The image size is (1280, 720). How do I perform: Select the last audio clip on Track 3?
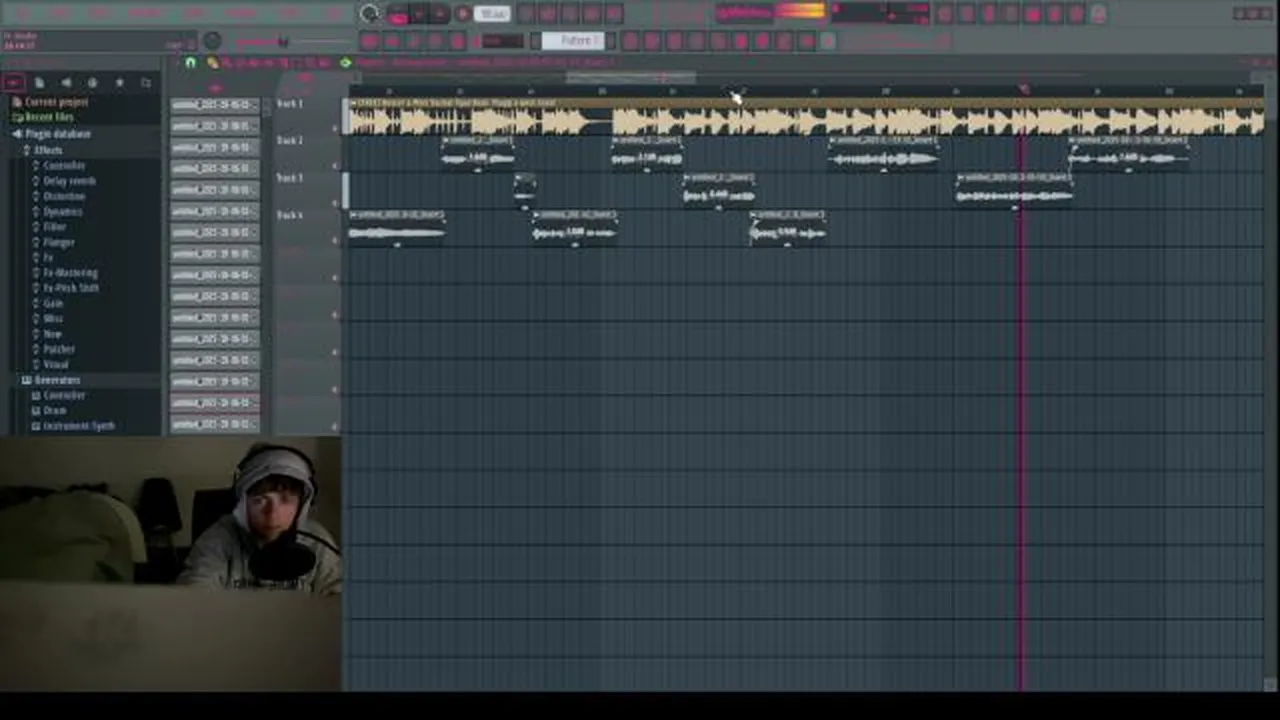click(1014, 191)
